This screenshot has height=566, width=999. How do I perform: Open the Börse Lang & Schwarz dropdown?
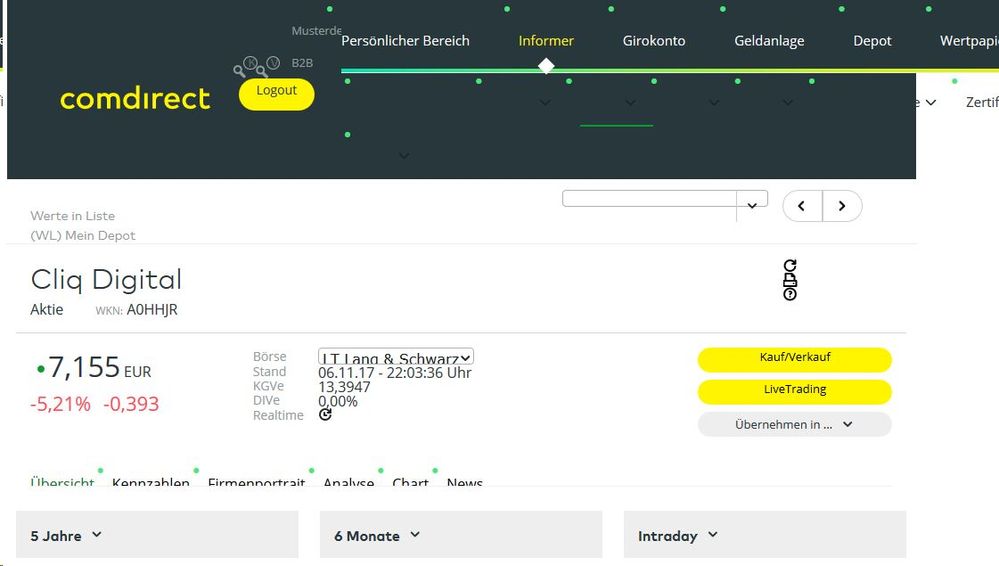[x=396, y=357]
